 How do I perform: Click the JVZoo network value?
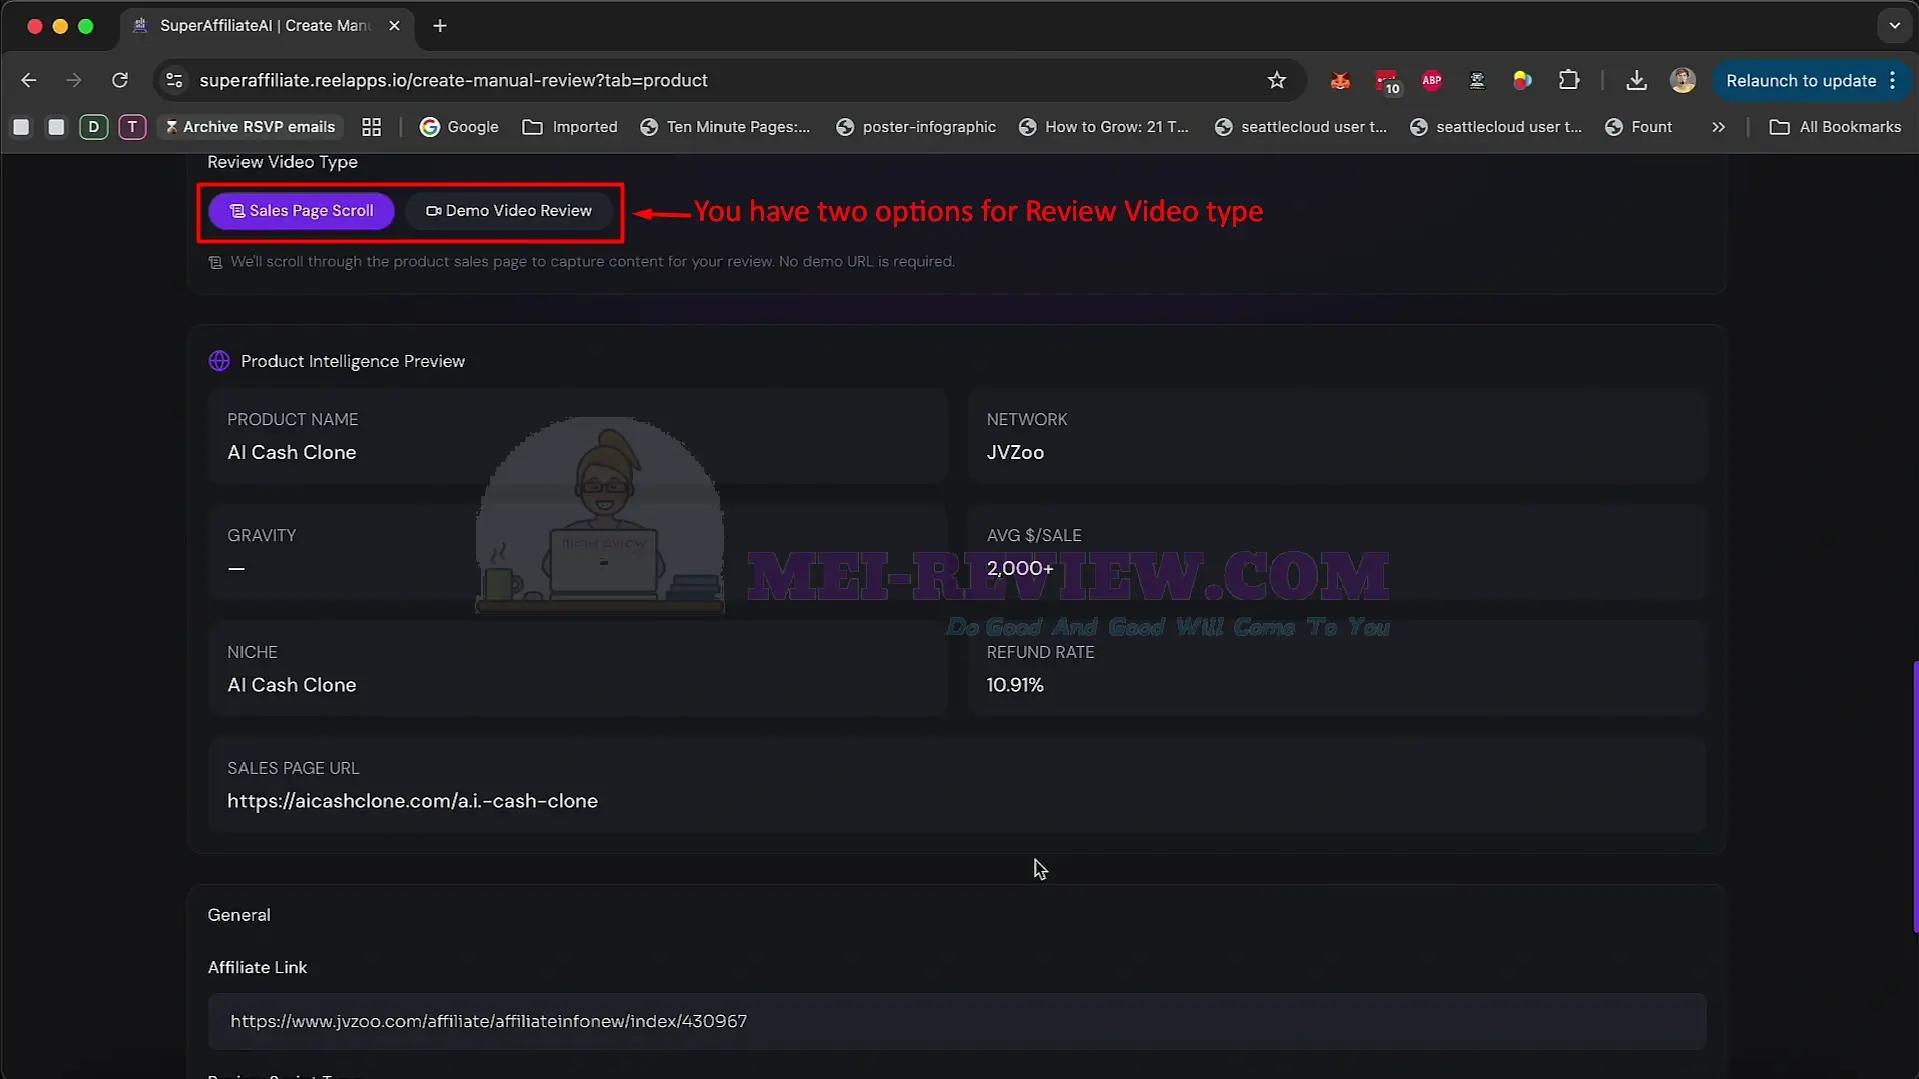[1015, 452]
